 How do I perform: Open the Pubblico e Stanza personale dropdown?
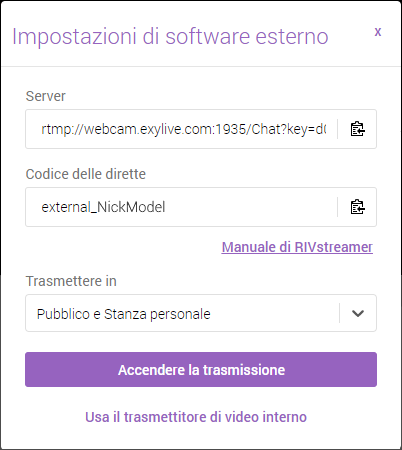pyautogui.click(x=201, y=313)
